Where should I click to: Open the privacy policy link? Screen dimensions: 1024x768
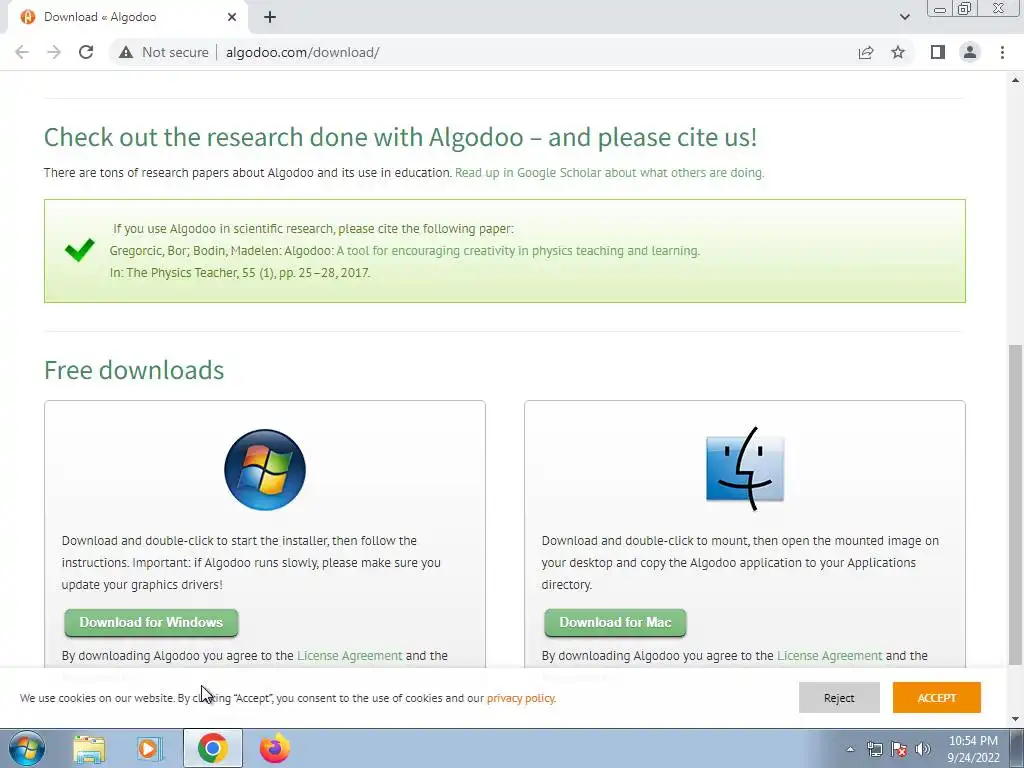(x=521, y=698)
